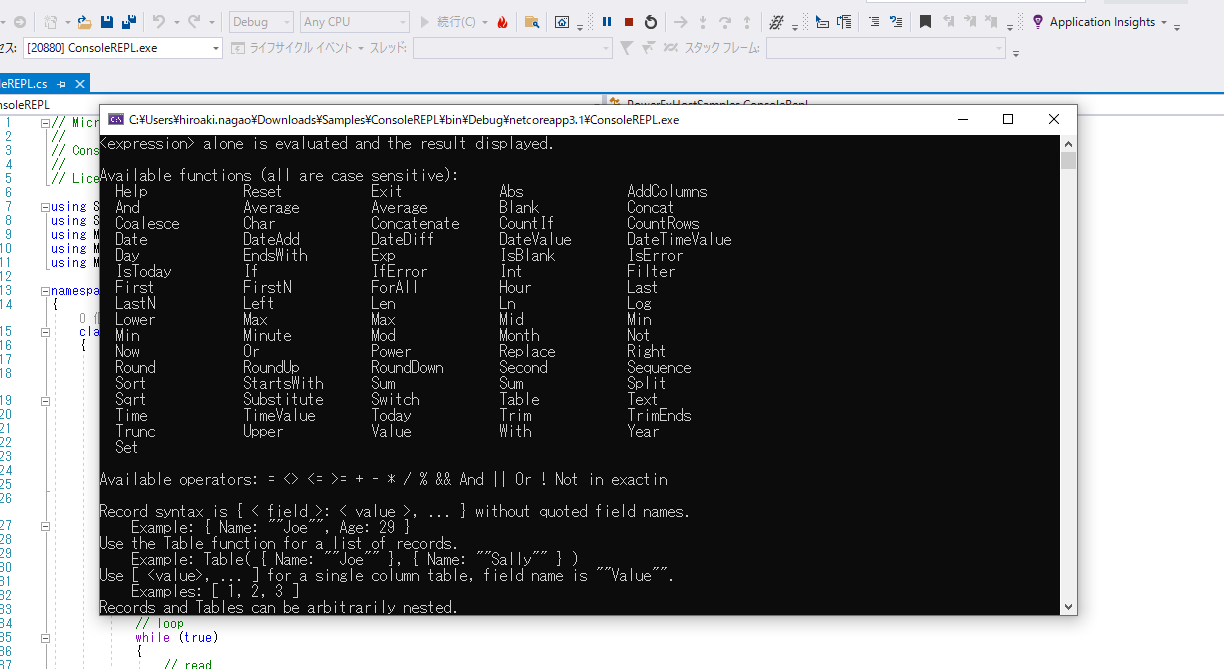Expand the Application Insights dropdown arrow
The width and height of the screenshot is (1224, 669).
tap(1164, 22)
